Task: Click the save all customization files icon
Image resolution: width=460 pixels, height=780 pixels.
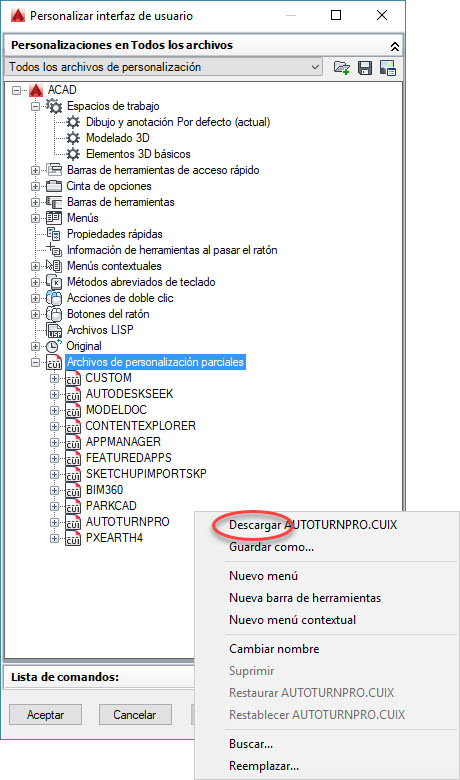Action: [365, 68]
